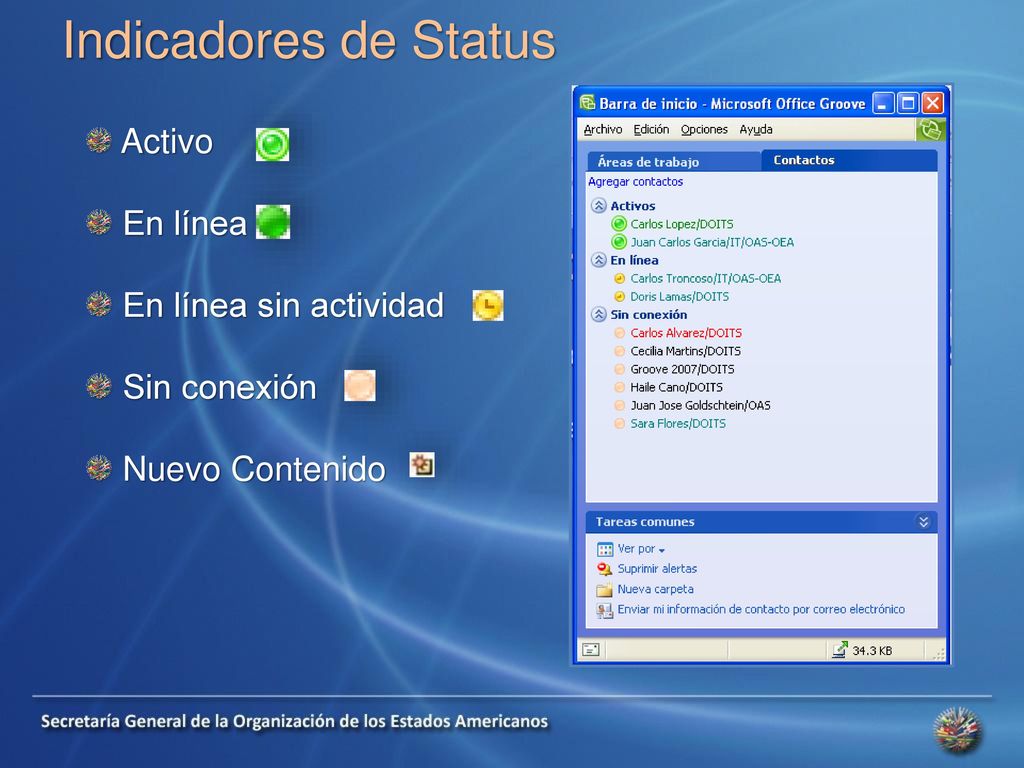
Task: Click idle clock icon beside Carlos Troncoso
Action: click(x=620, y=278)
